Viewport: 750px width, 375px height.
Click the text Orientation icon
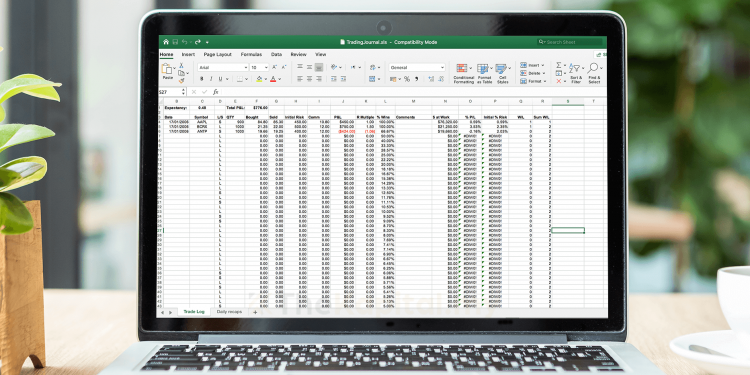334,67
